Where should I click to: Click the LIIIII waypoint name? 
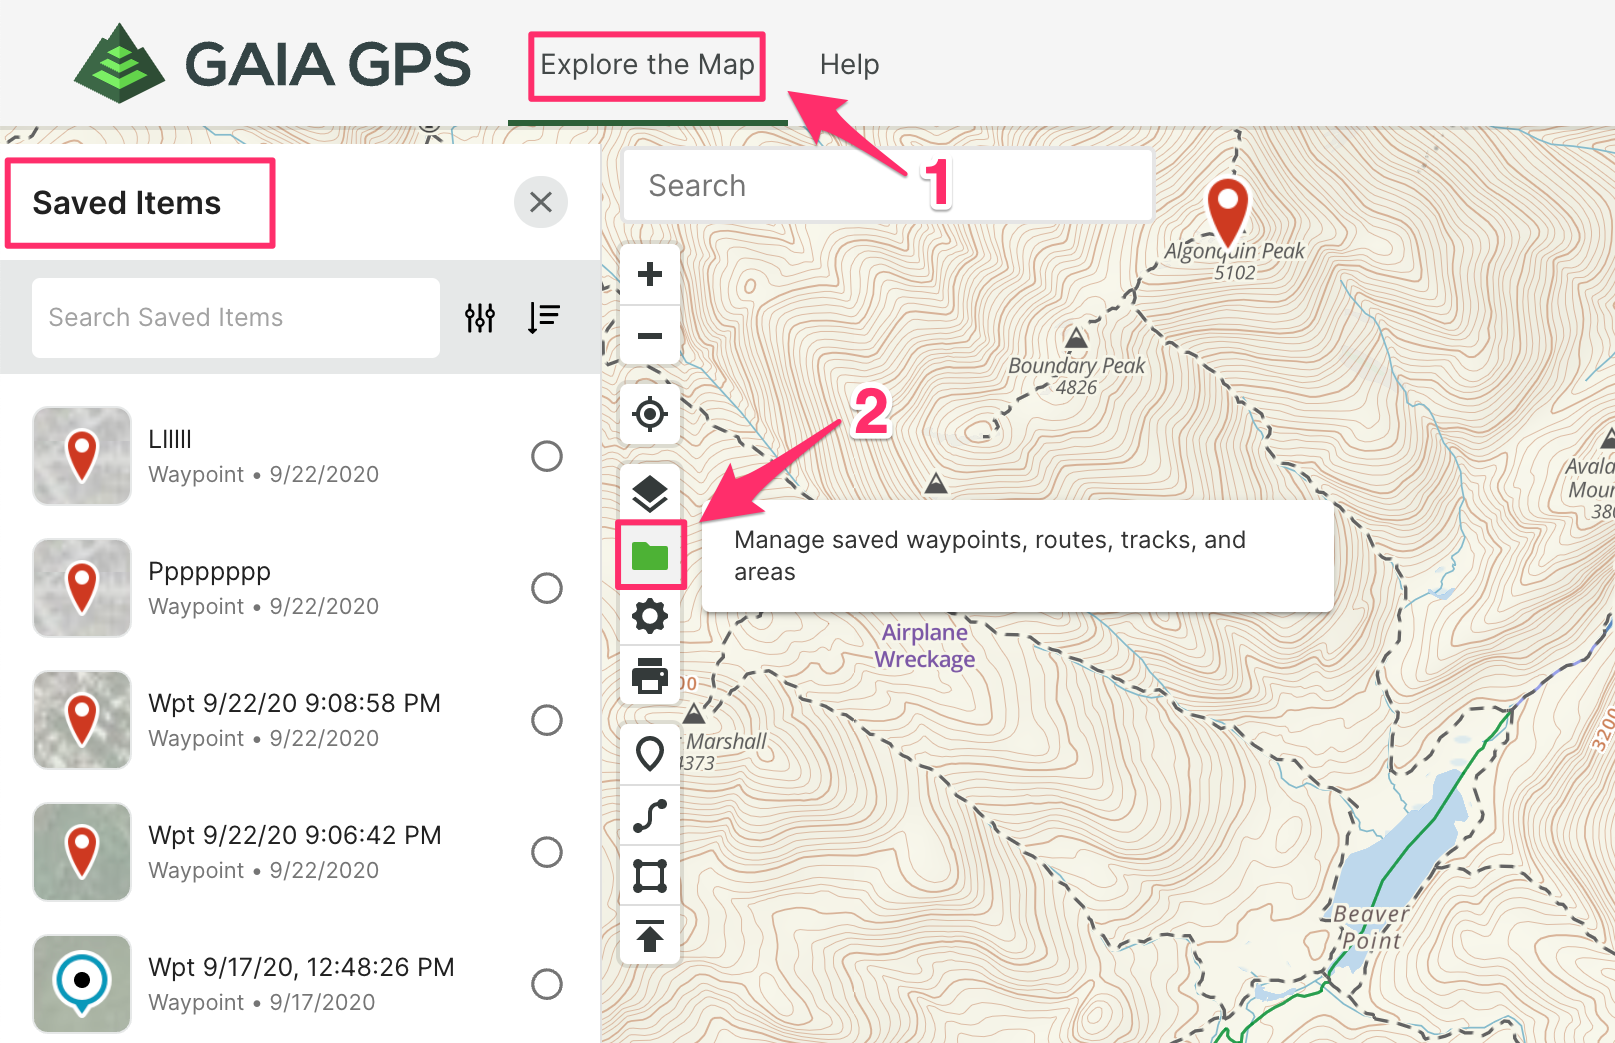click(x=170, y=439)
